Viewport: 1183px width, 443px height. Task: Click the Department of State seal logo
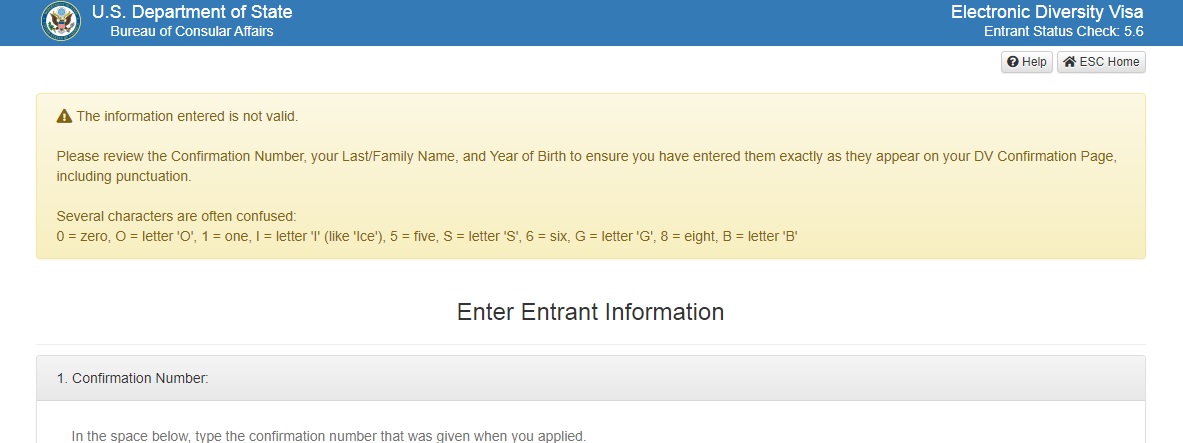61,22
